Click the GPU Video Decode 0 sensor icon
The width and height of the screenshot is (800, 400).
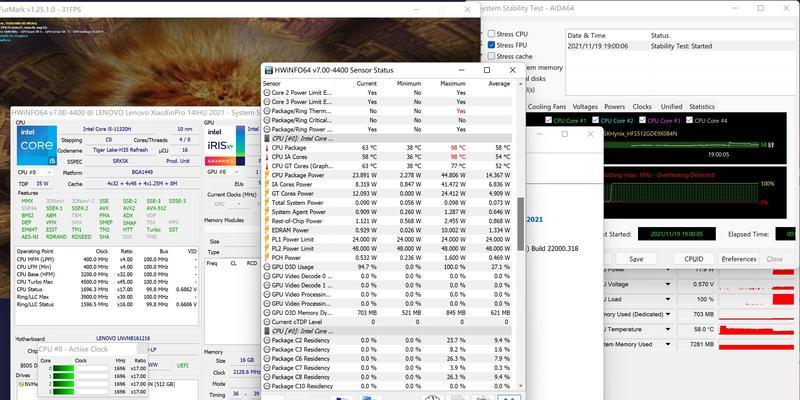click(267, 276)
